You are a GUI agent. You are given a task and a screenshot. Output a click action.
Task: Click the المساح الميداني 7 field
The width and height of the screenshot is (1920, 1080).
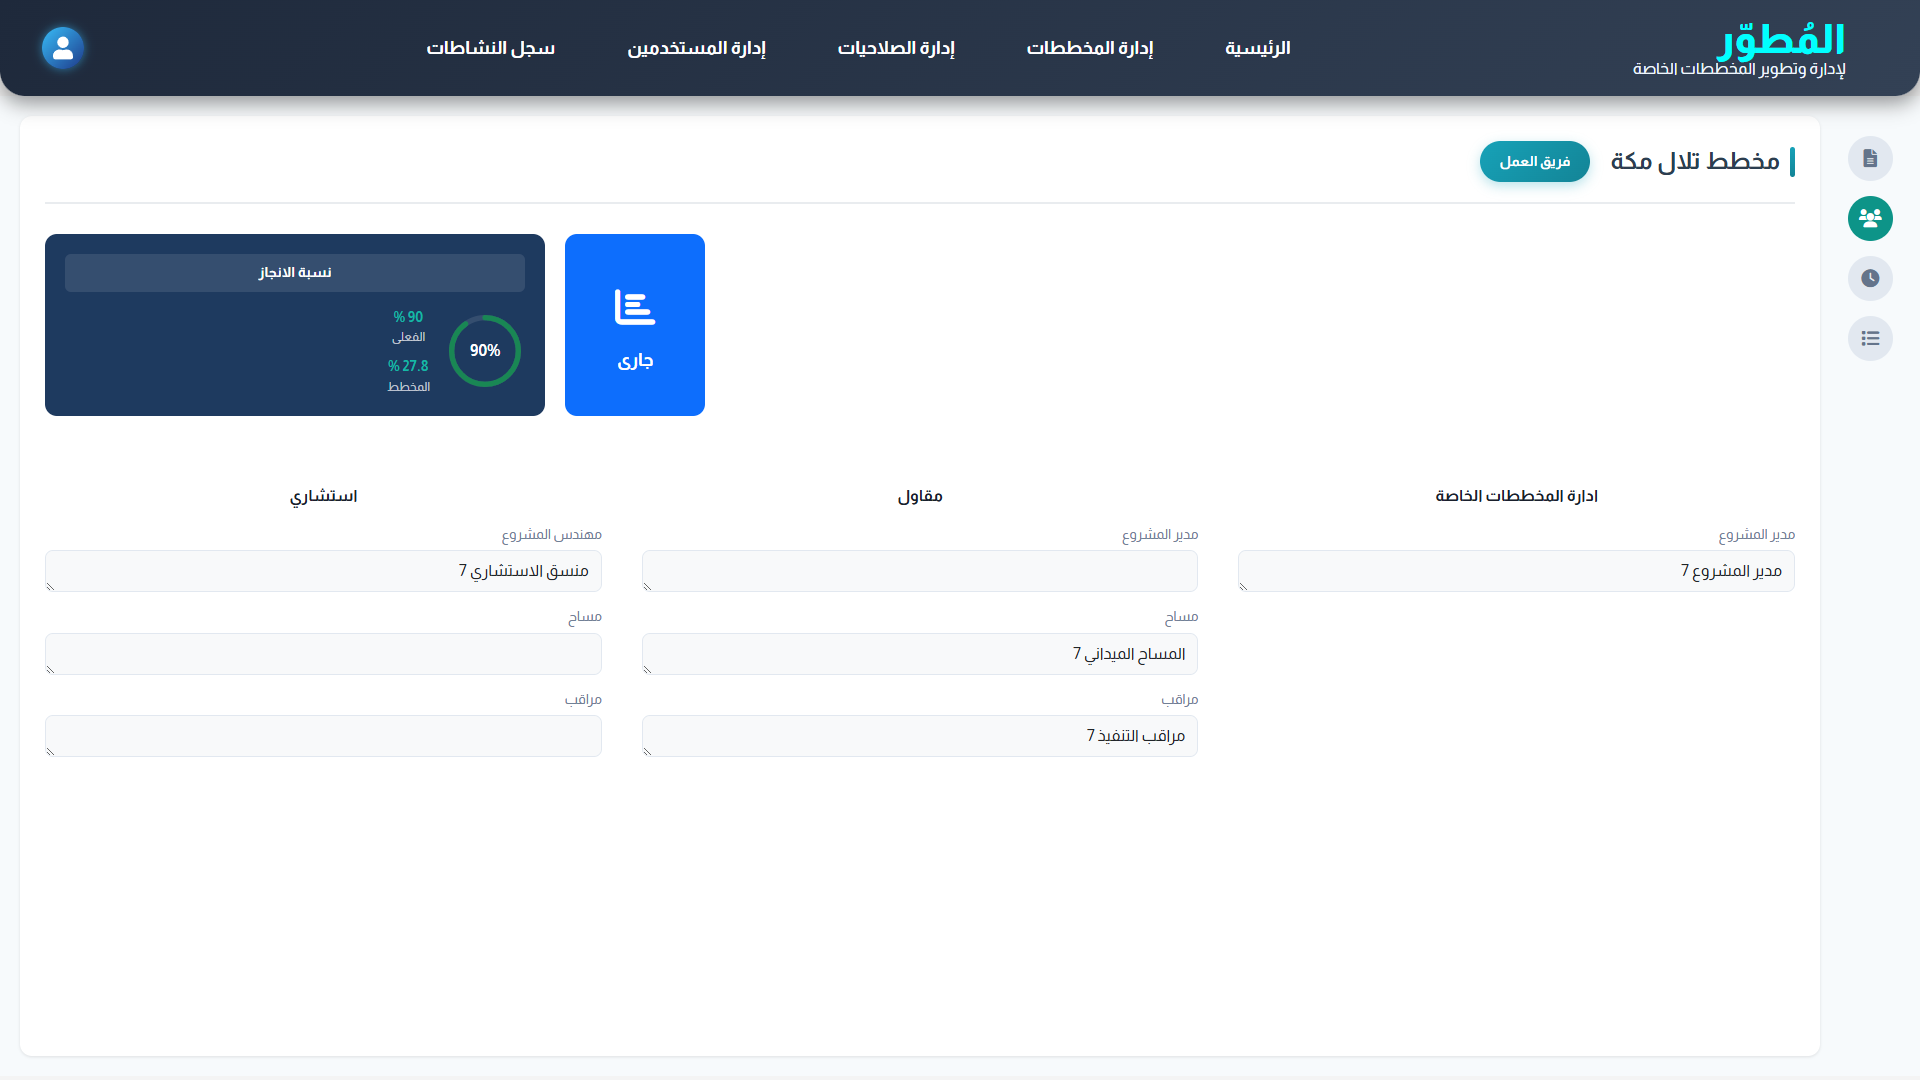(x=920, y=654)
